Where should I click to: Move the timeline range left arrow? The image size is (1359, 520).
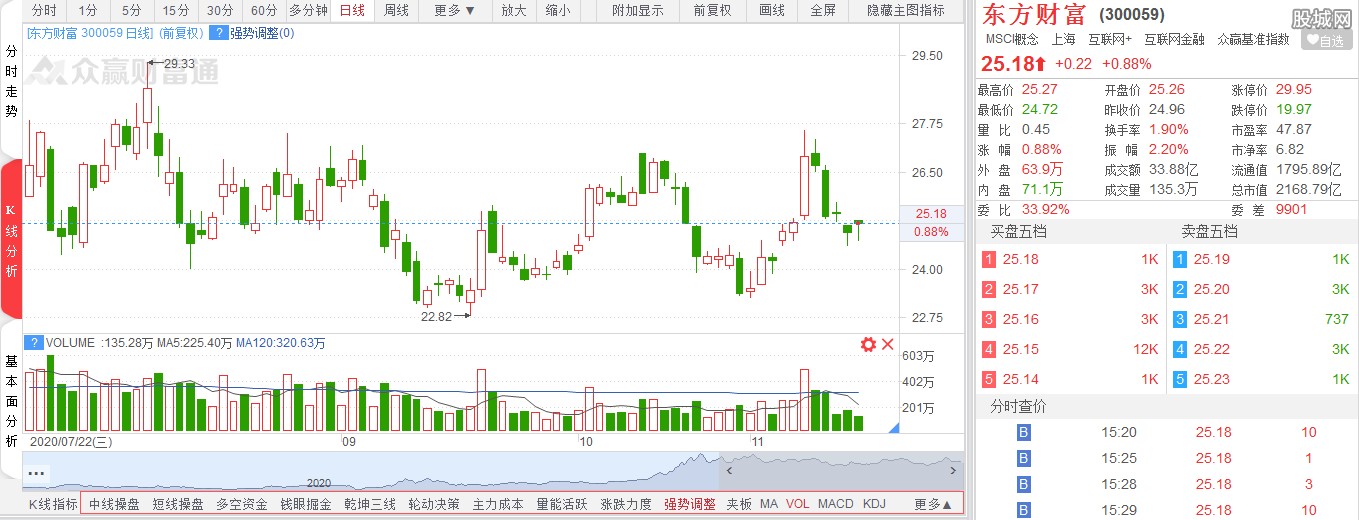(x=730, y=469)
